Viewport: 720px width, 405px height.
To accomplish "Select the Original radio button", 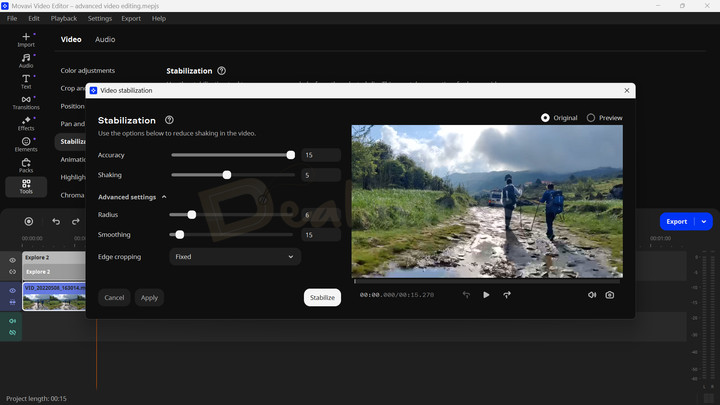I will [x=545, y=118].
